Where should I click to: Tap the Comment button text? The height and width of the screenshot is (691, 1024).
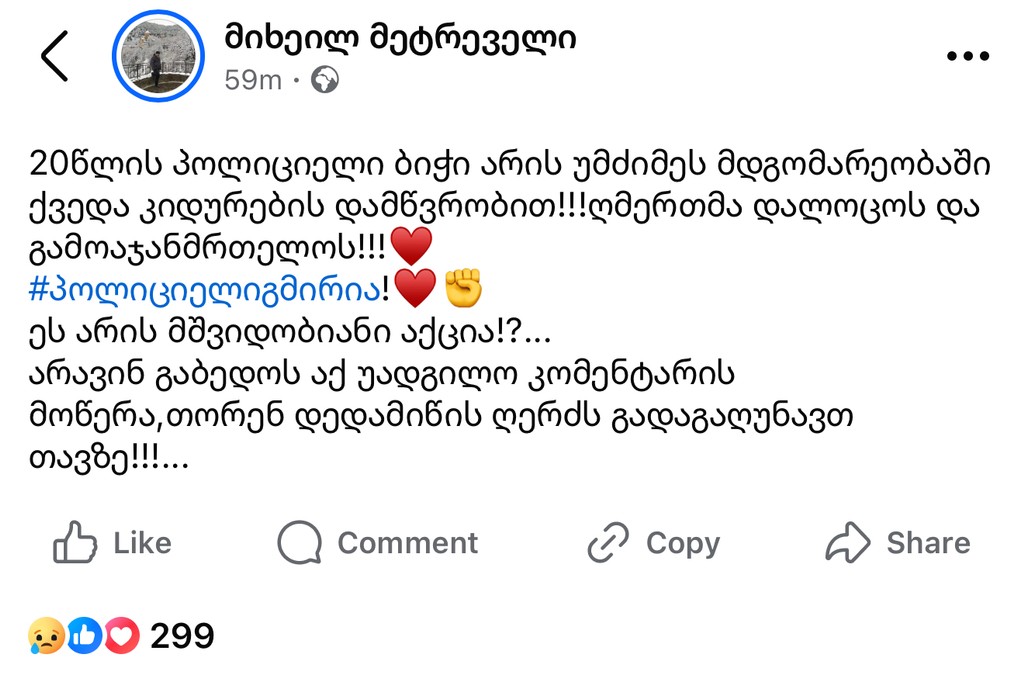[x=407, y=543]
